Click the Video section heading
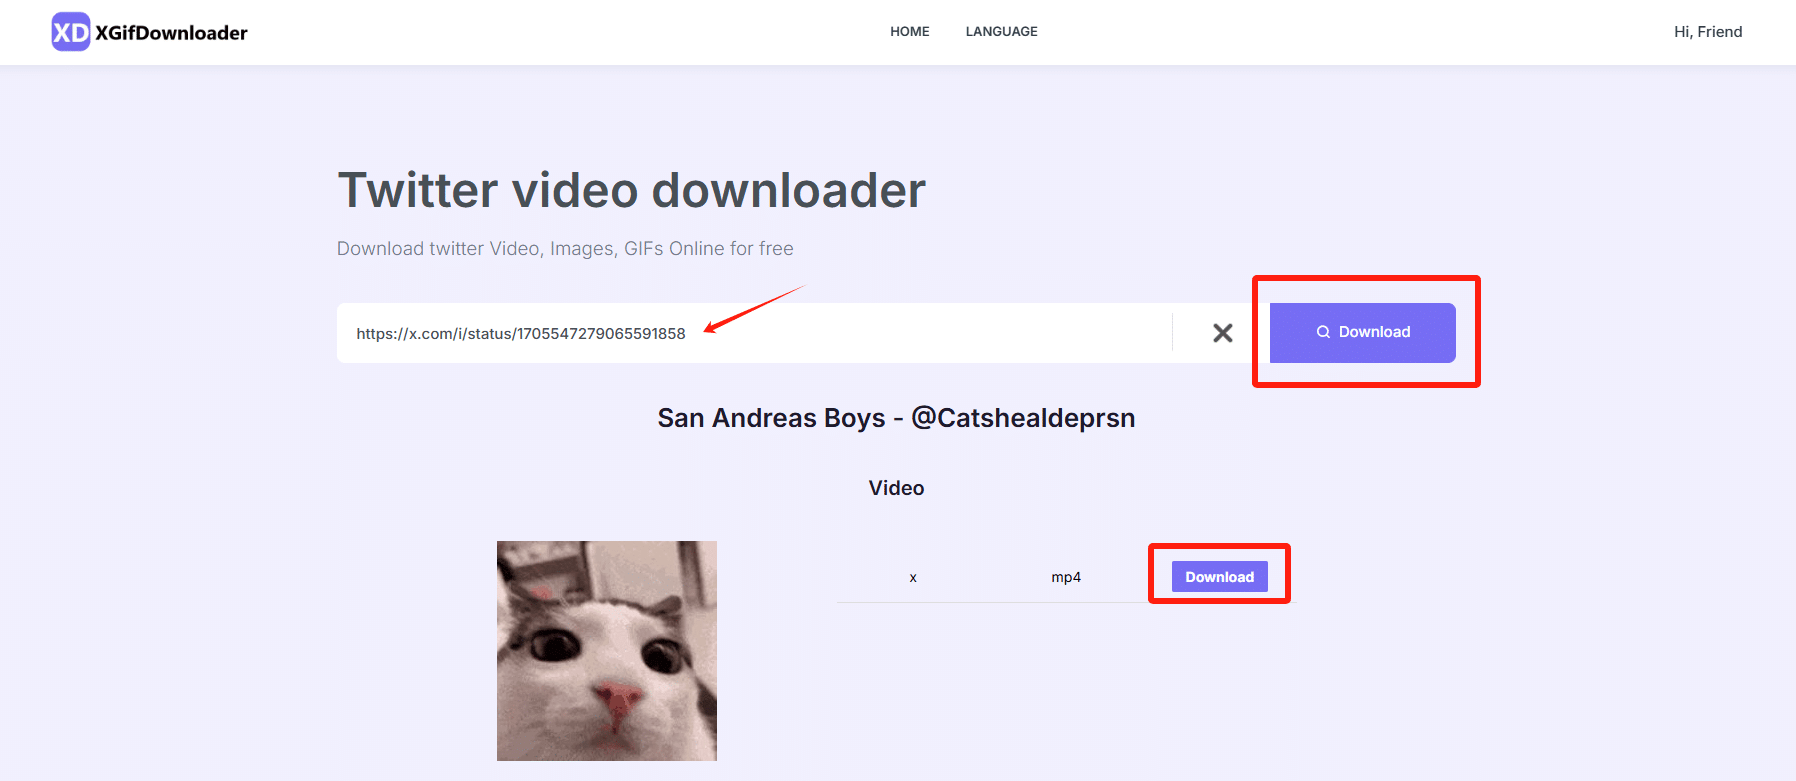 tap(896, 488)
